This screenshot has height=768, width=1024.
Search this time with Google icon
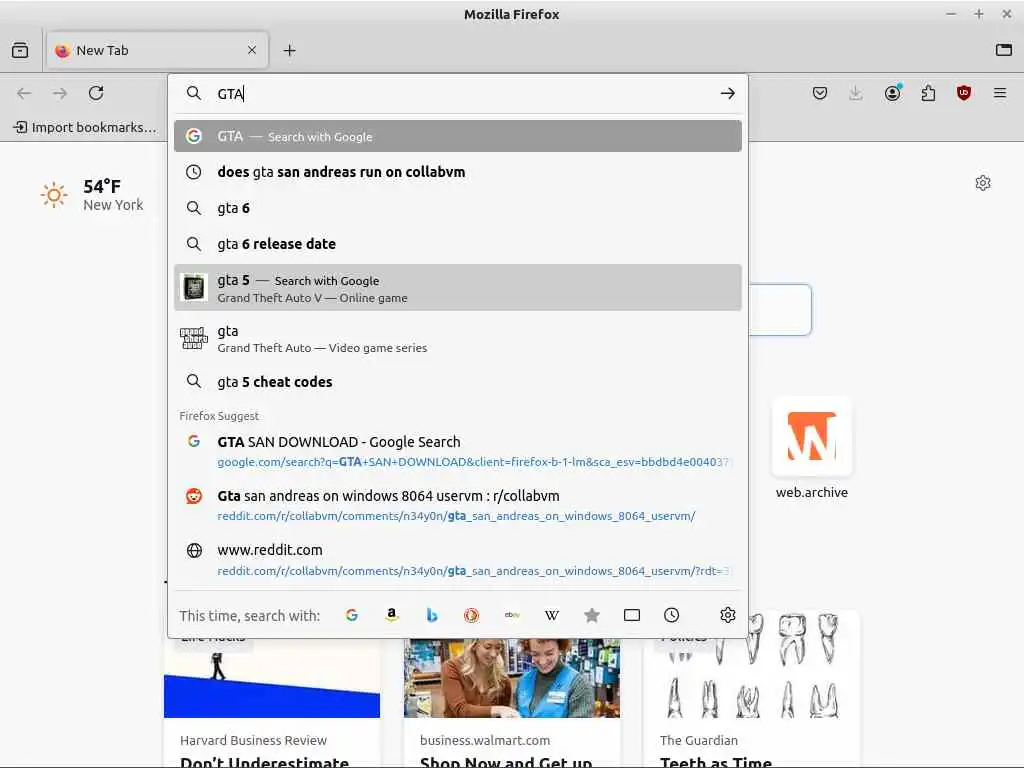[352, 615]
